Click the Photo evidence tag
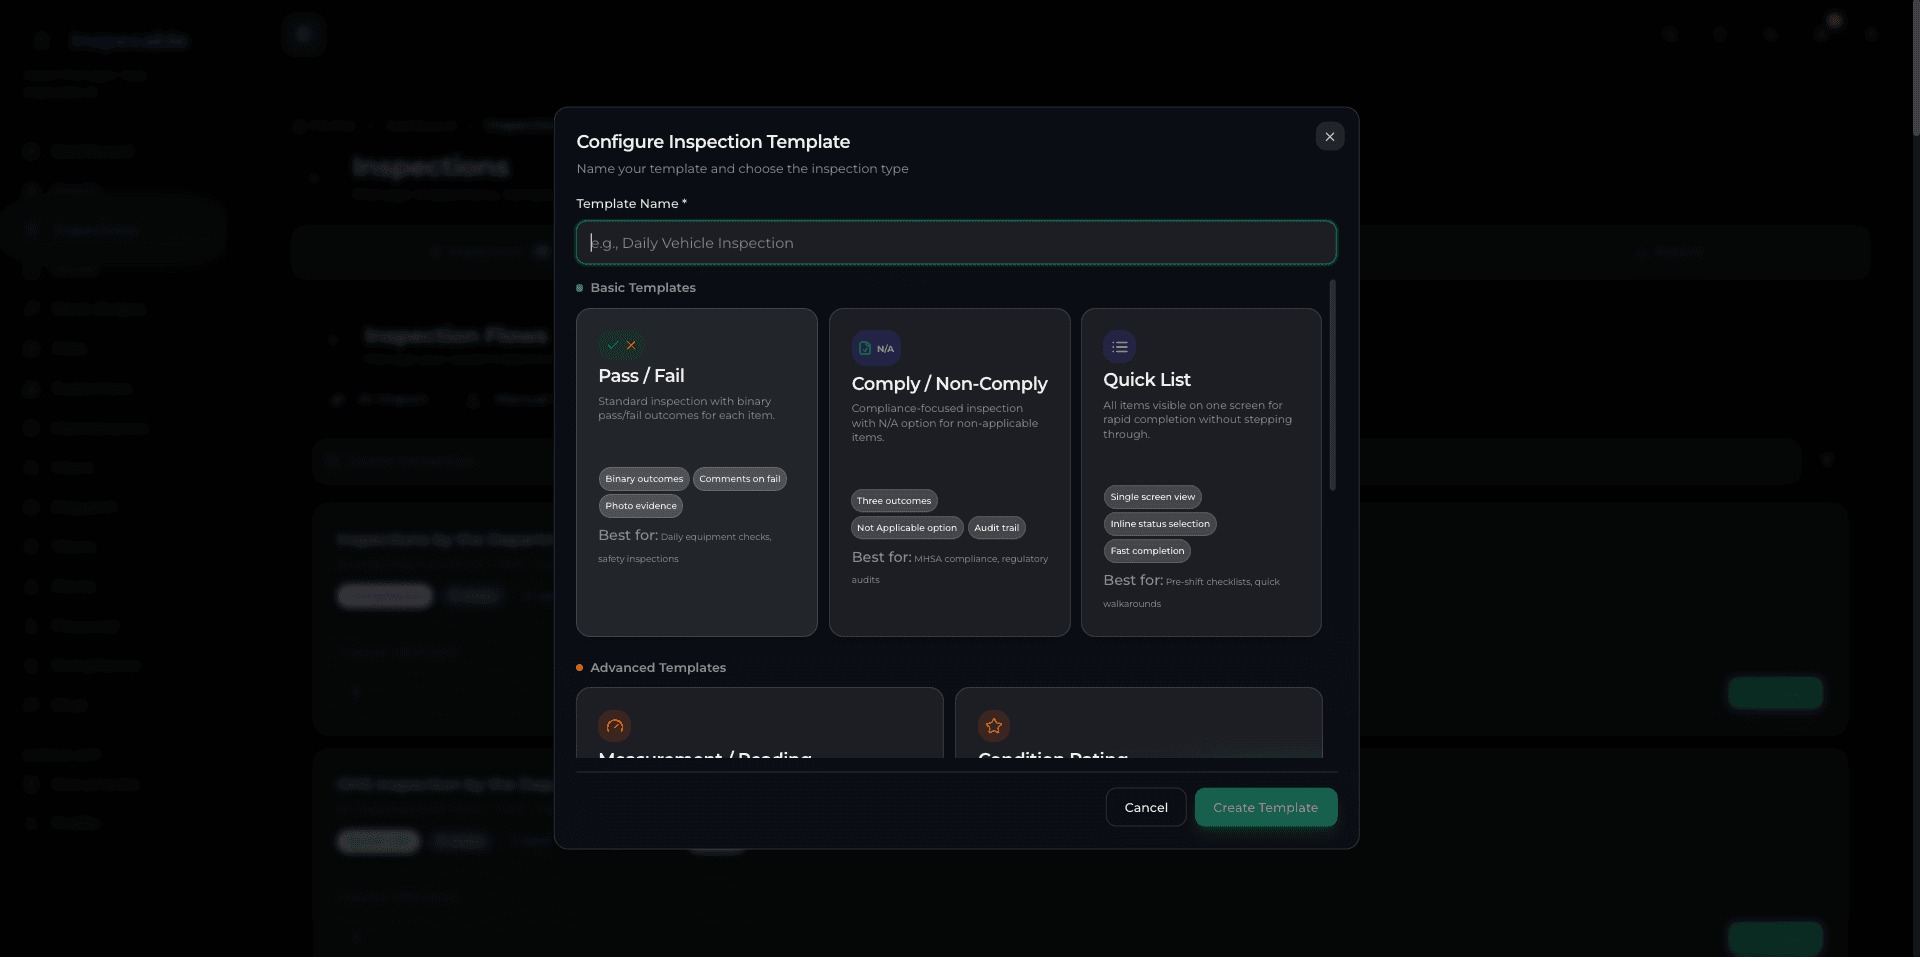Viewport: 1920px width, 957px height. (x=641, y=506)
